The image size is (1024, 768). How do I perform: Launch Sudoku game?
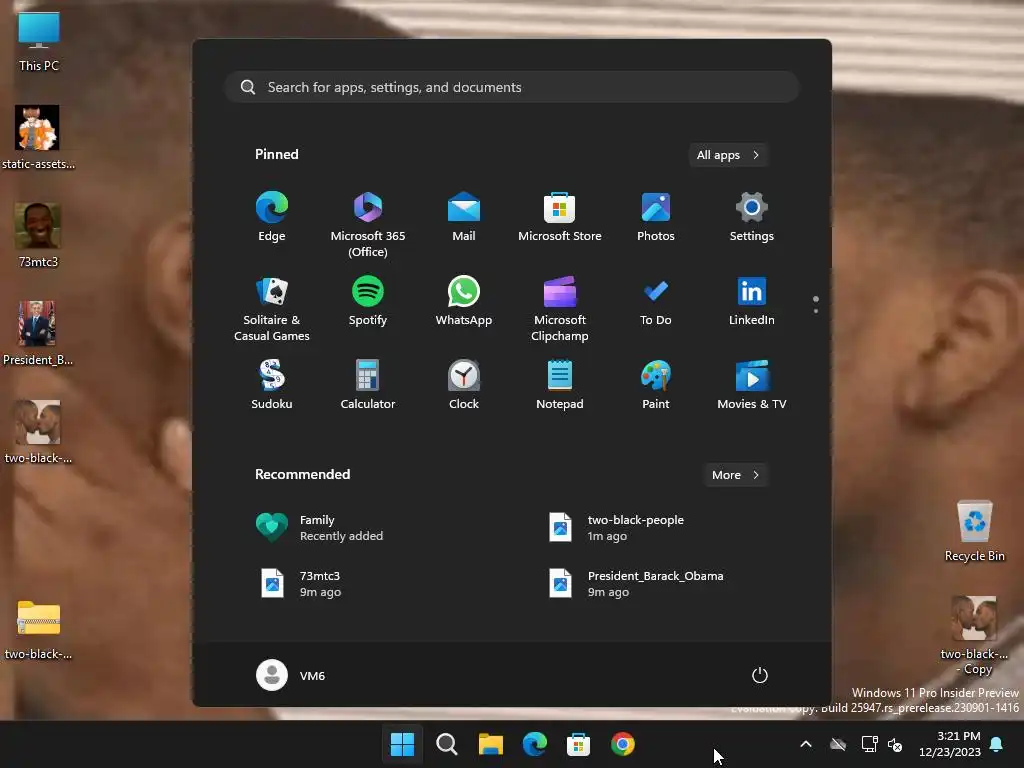tap(272, 385)
